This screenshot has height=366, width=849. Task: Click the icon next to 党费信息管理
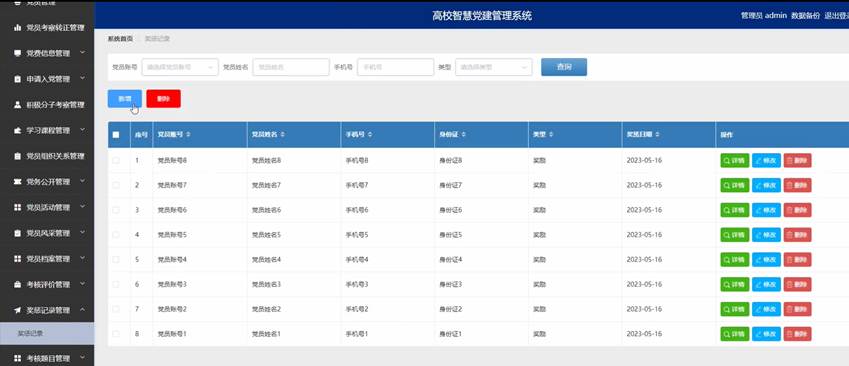click(17, 53)
